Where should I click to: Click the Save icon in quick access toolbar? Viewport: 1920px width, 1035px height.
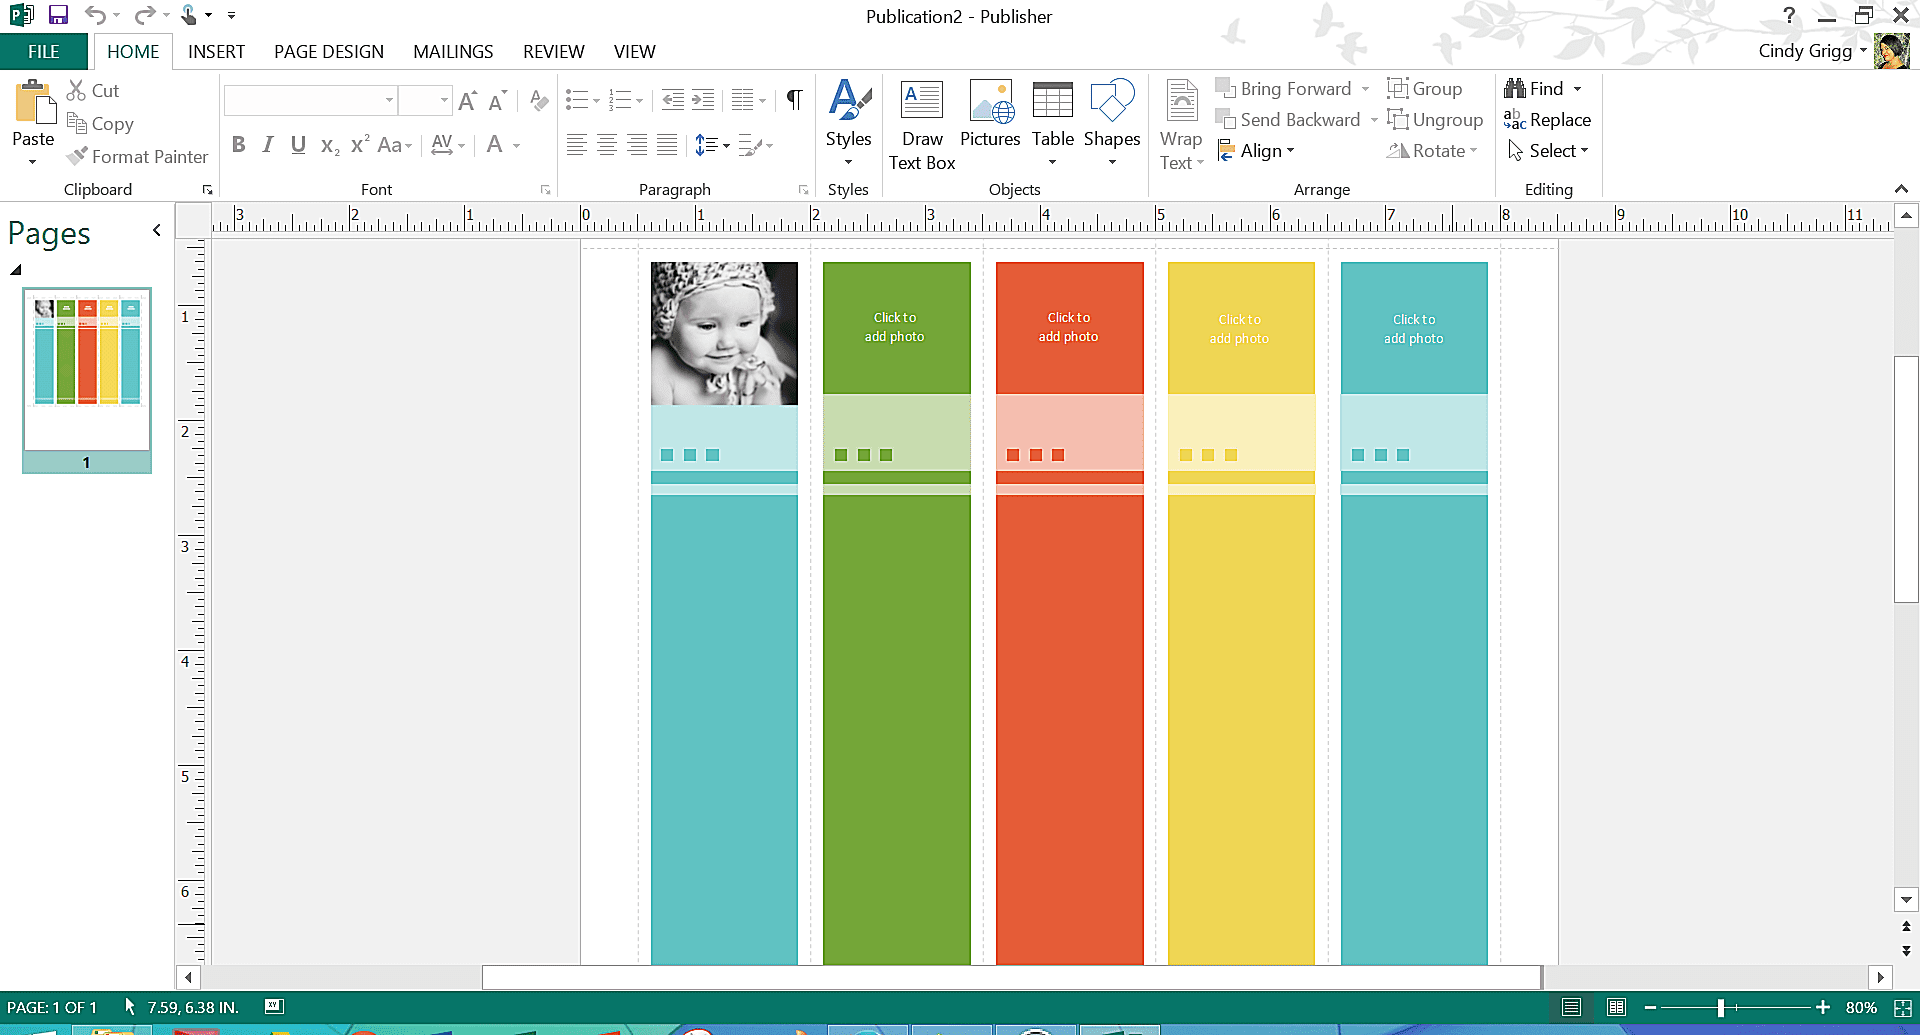58,15
